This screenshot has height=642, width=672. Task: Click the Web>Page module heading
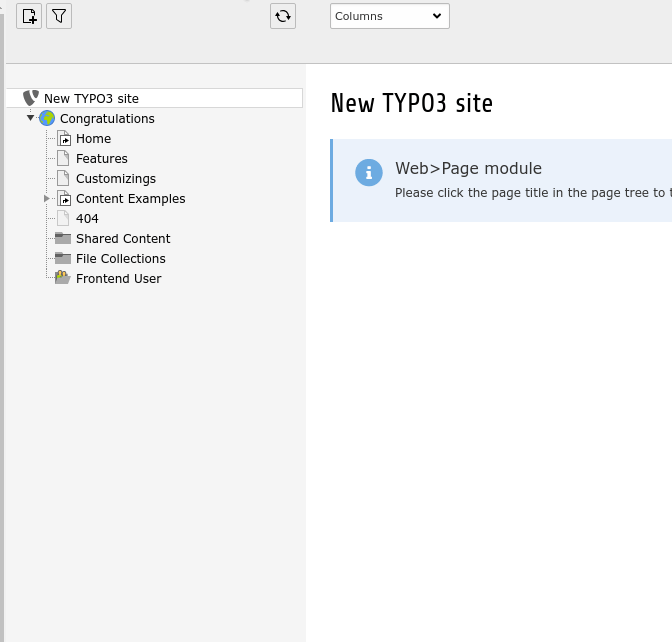pyautogui.click(x=468, y=168)
